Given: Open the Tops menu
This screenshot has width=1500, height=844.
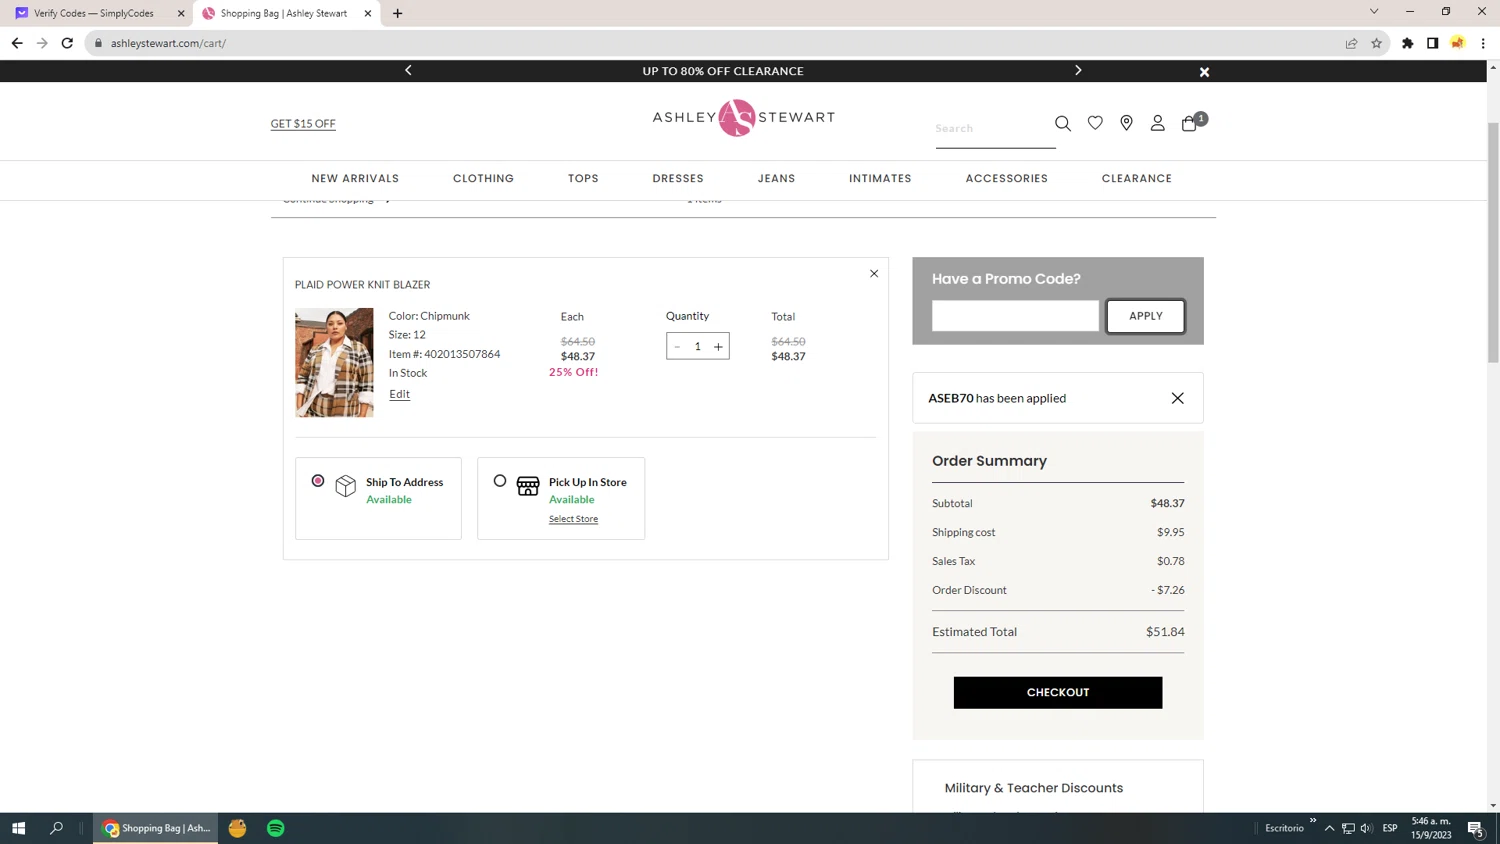Looking at the screenshot, I should [x=583, y=178].
